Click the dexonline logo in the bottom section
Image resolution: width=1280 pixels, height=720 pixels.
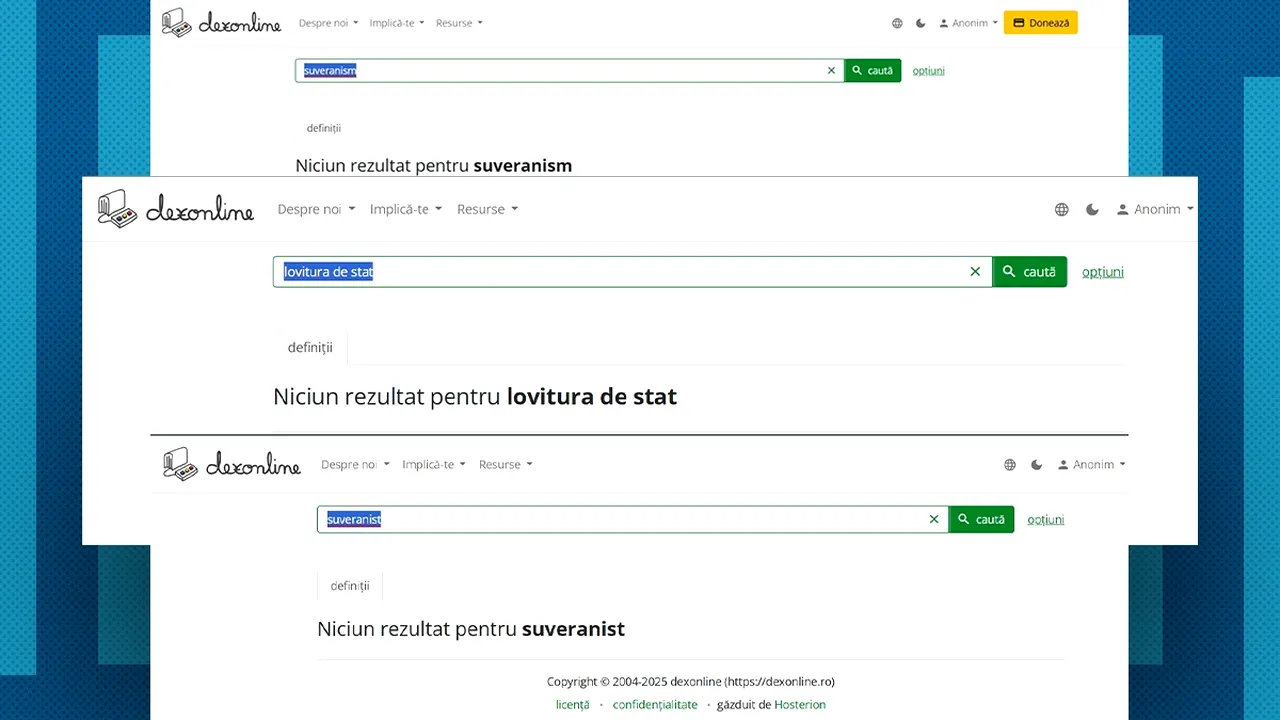(x=231, y=464)
